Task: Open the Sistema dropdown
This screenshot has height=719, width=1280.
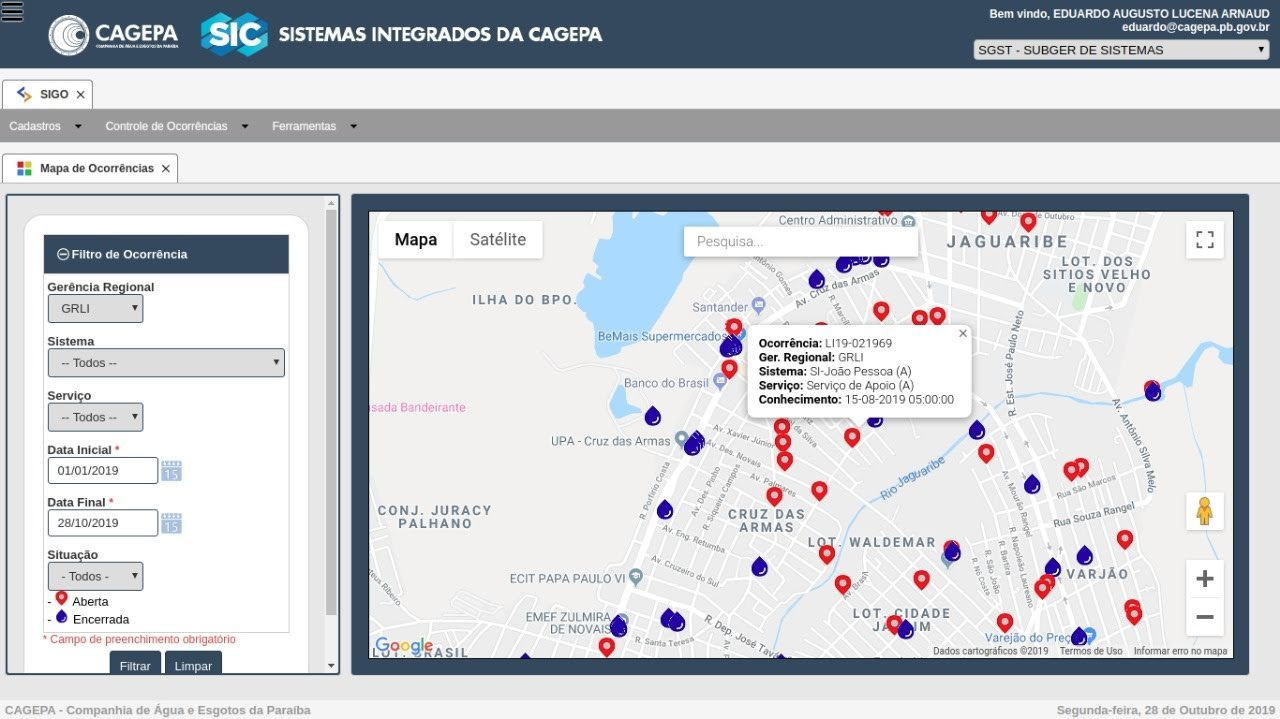Action: (166, 363)
